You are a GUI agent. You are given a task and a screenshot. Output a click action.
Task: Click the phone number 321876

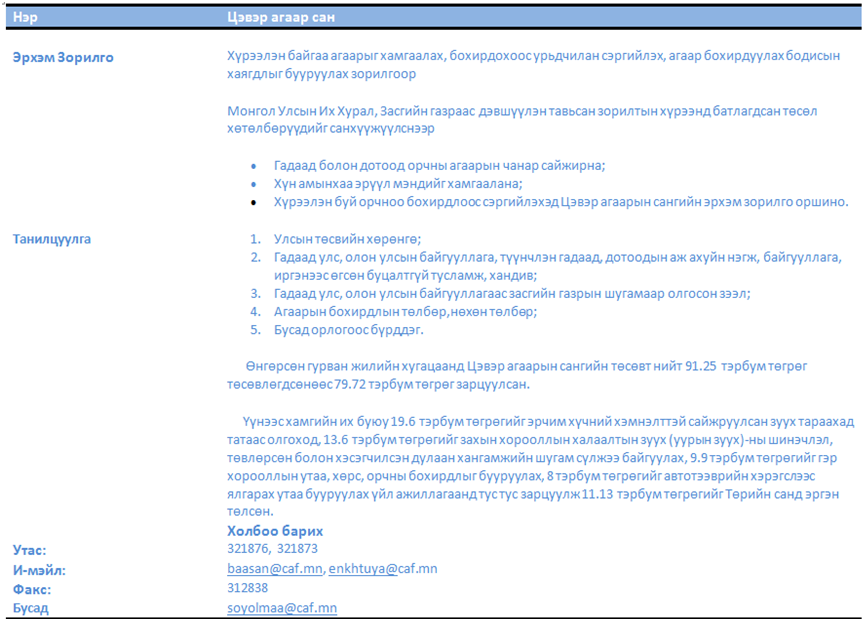[248, 549]
